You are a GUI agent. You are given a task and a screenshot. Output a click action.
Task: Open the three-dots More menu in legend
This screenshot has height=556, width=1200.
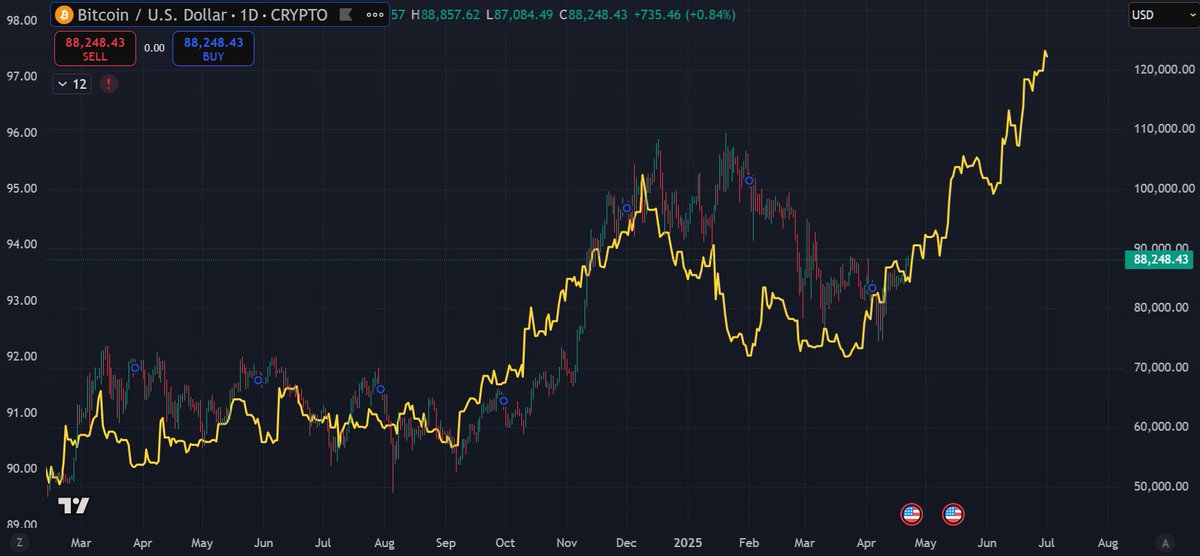click(375, 15)
